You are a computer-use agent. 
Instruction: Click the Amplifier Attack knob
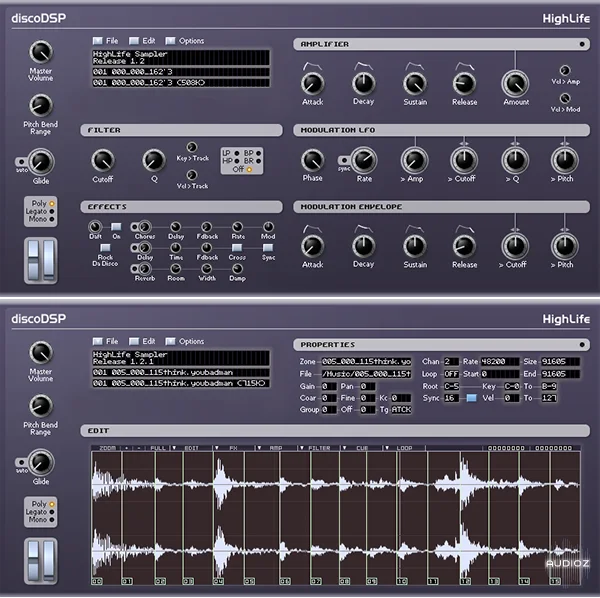pyautogui.click(x=313, y=84)
